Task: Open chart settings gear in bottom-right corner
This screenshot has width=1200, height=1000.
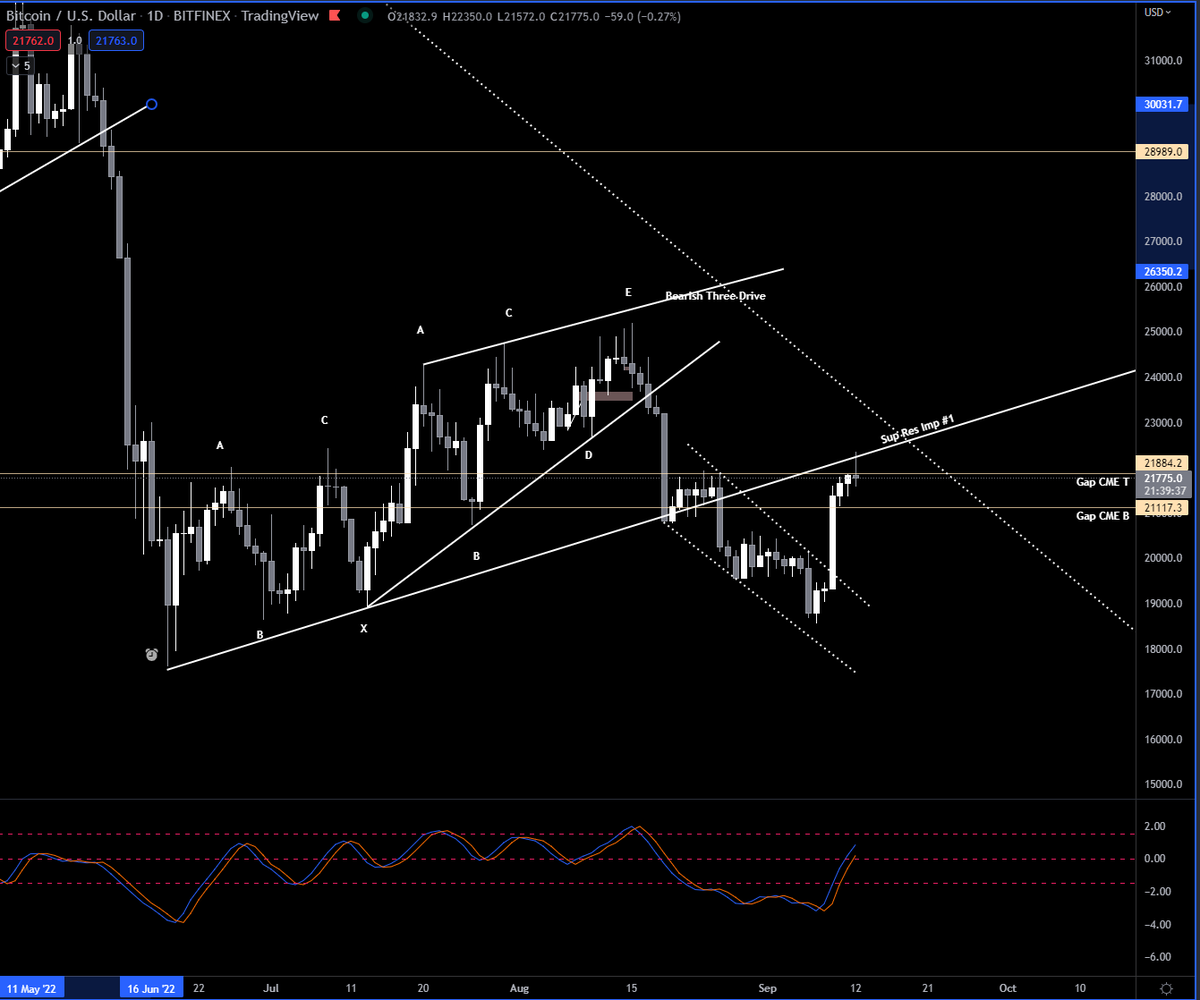Action: point(1166,987)
